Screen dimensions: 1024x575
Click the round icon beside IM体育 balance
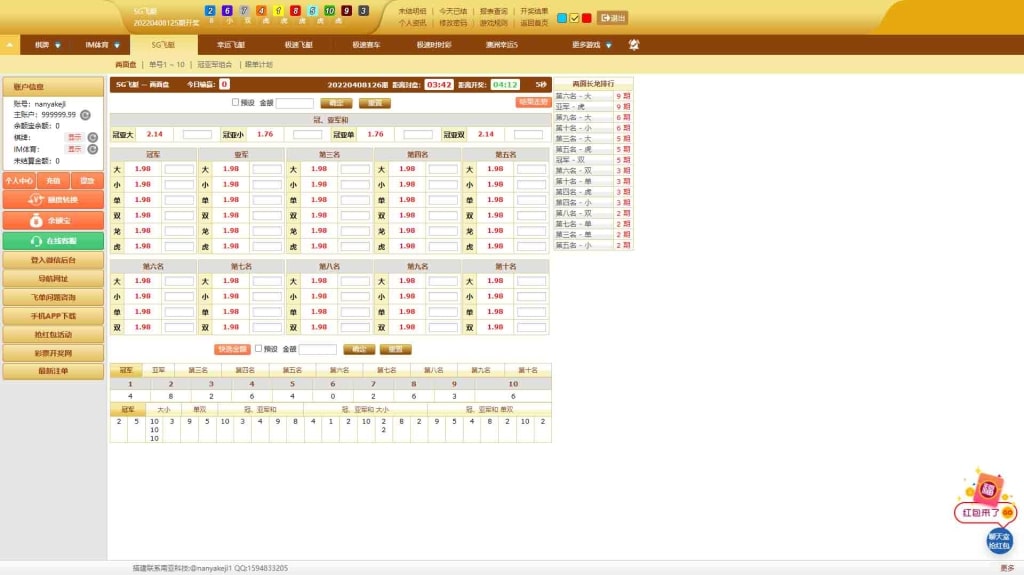point(93,149)
